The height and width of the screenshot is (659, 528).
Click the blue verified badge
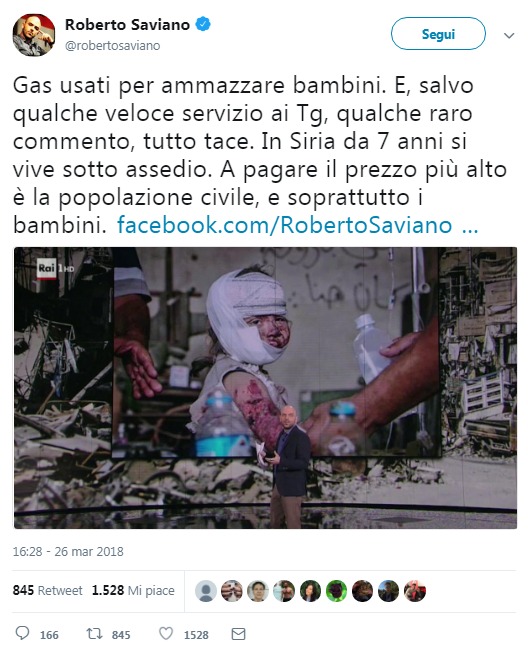pos(203,24)
